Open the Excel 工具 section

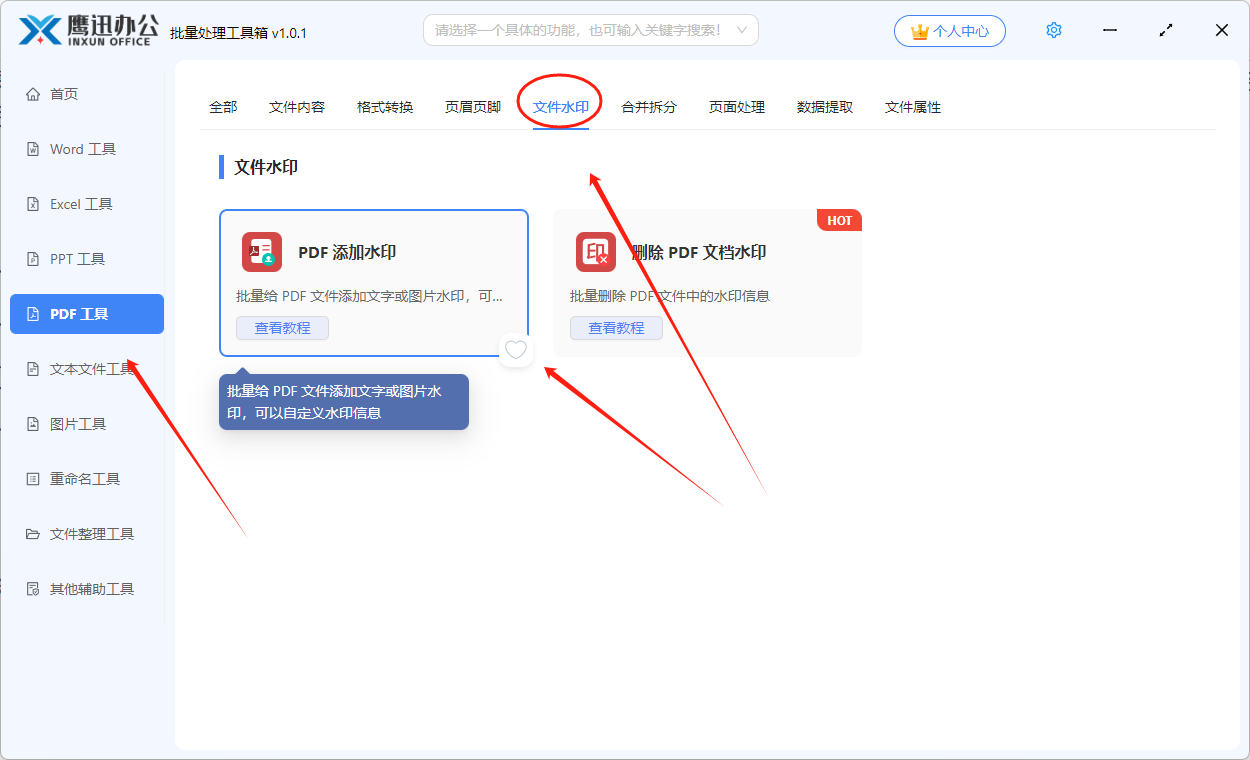click(x=75, y=203)
